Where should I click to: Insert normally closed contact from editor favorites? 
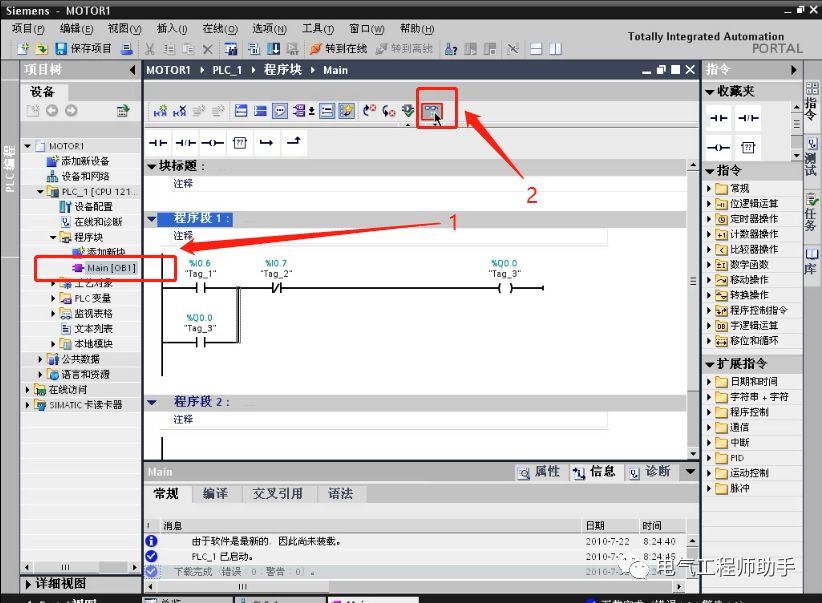point(186,143)
